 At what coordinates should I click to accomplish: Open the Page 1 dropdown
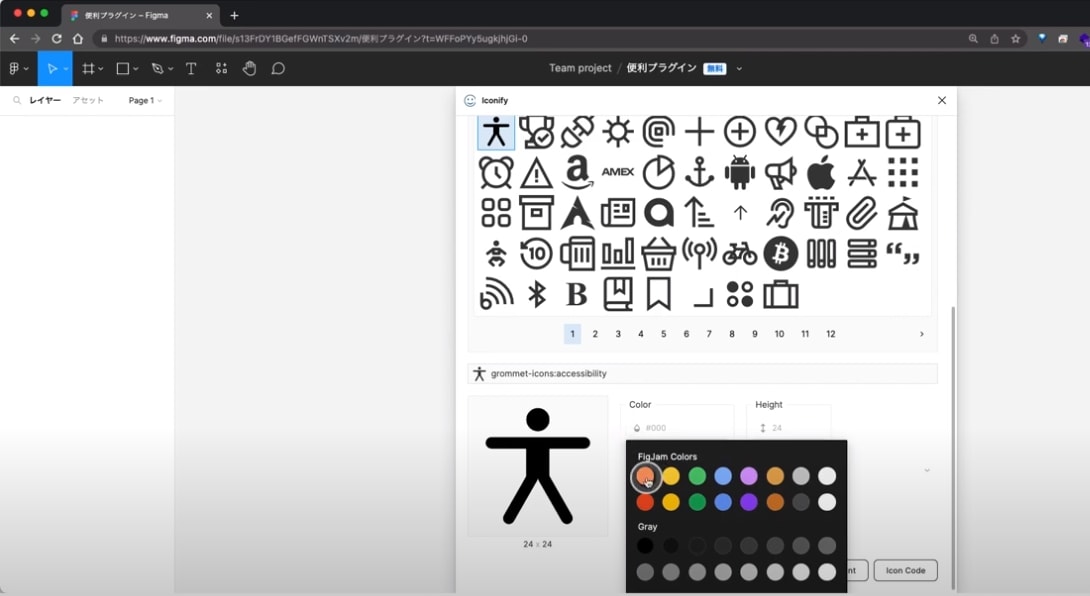145,100
